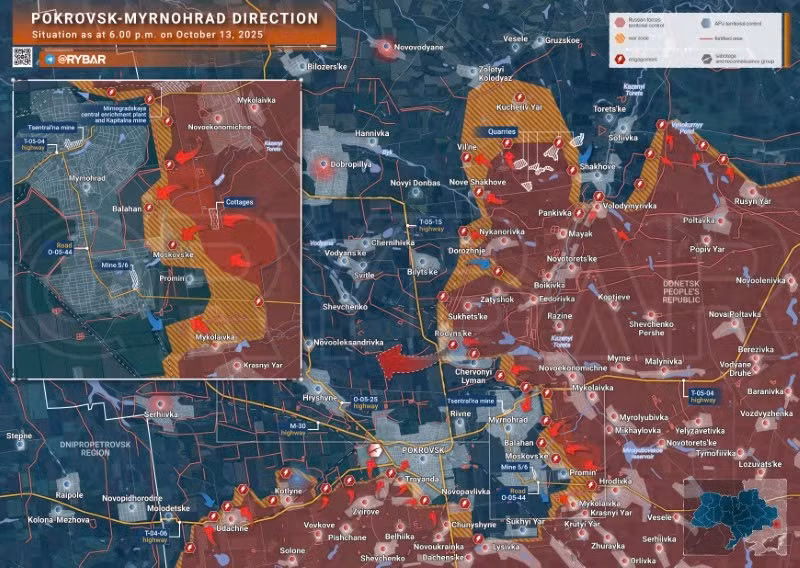Click the engagement icon right of Novopavlivka
This screenshot has height=568, width=800.
tap(464, 504)
